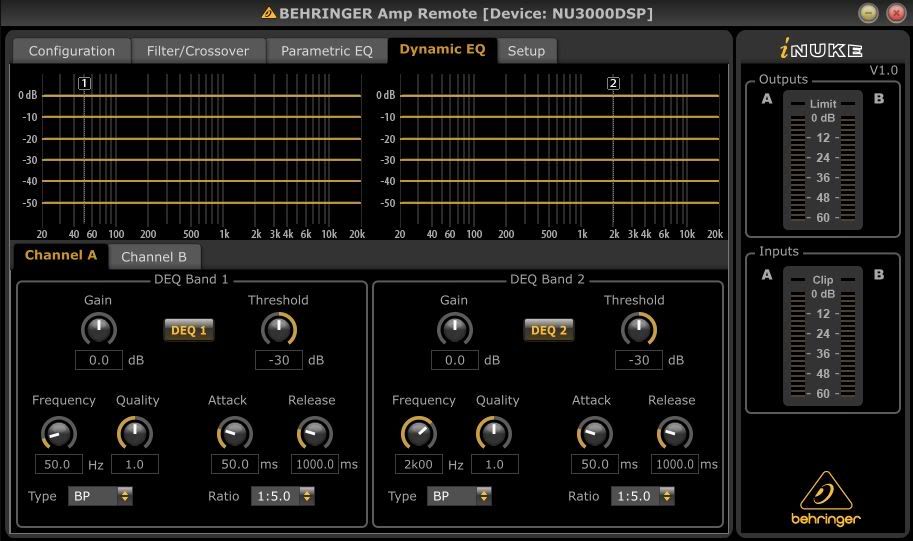The height and width of the screenshot is (541, 913).
Task: Click the DEQ Band 1 Release 1000.0 field
Action: coord(314,464)
